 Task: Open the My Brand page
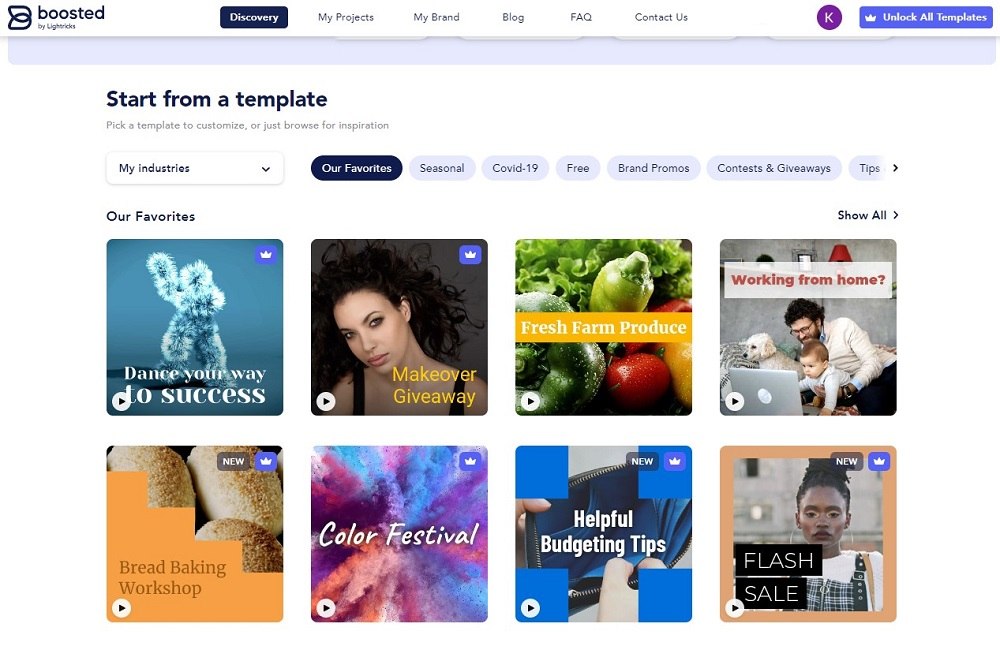(x=436, y=17)
